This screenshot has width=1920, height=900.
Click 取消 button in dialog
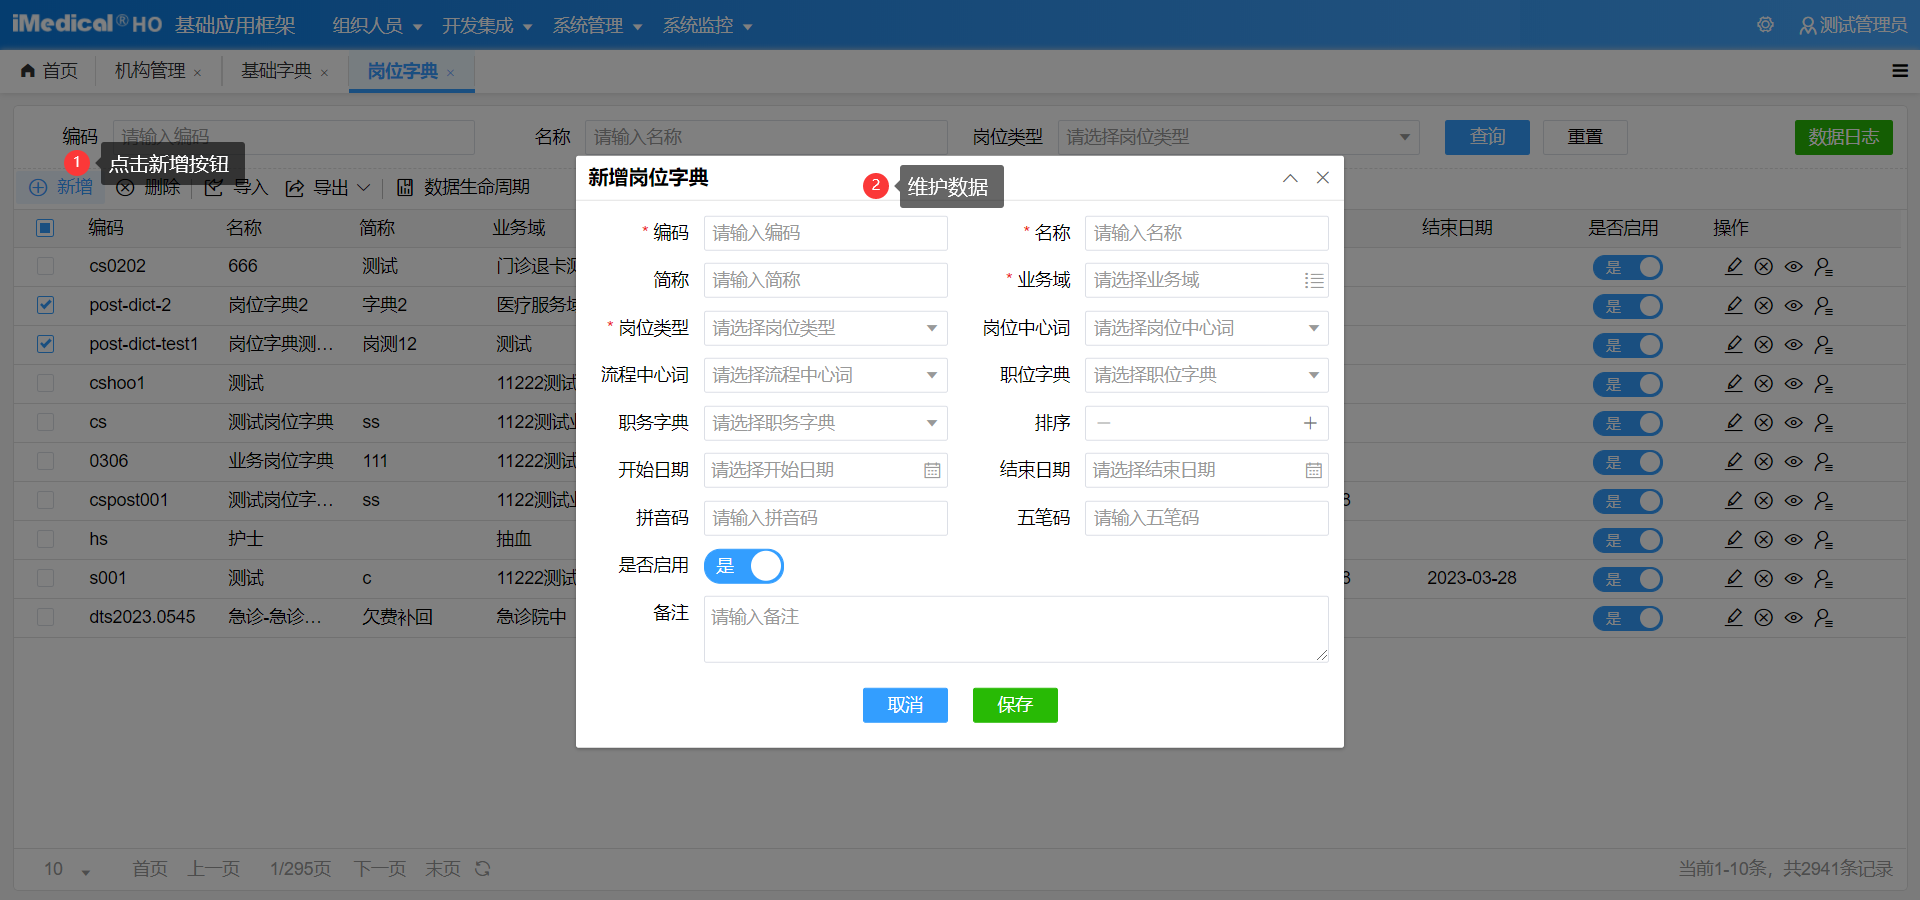click(905, 705)
